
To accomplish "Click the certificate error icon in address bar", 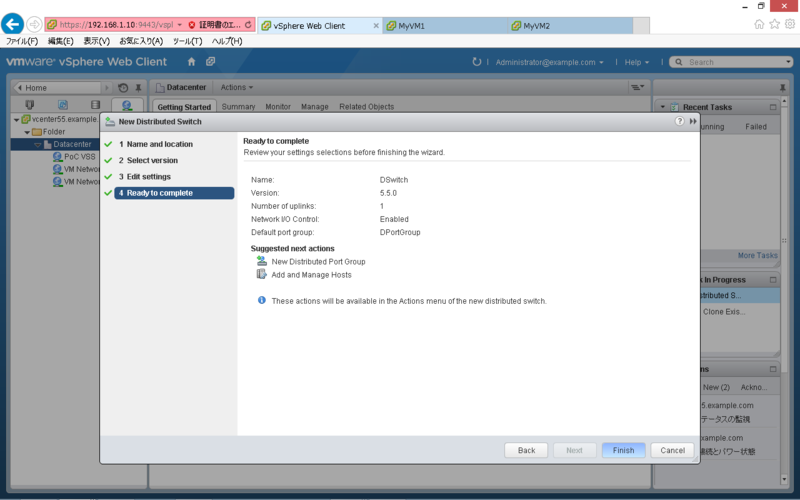I will click(192, 24).
